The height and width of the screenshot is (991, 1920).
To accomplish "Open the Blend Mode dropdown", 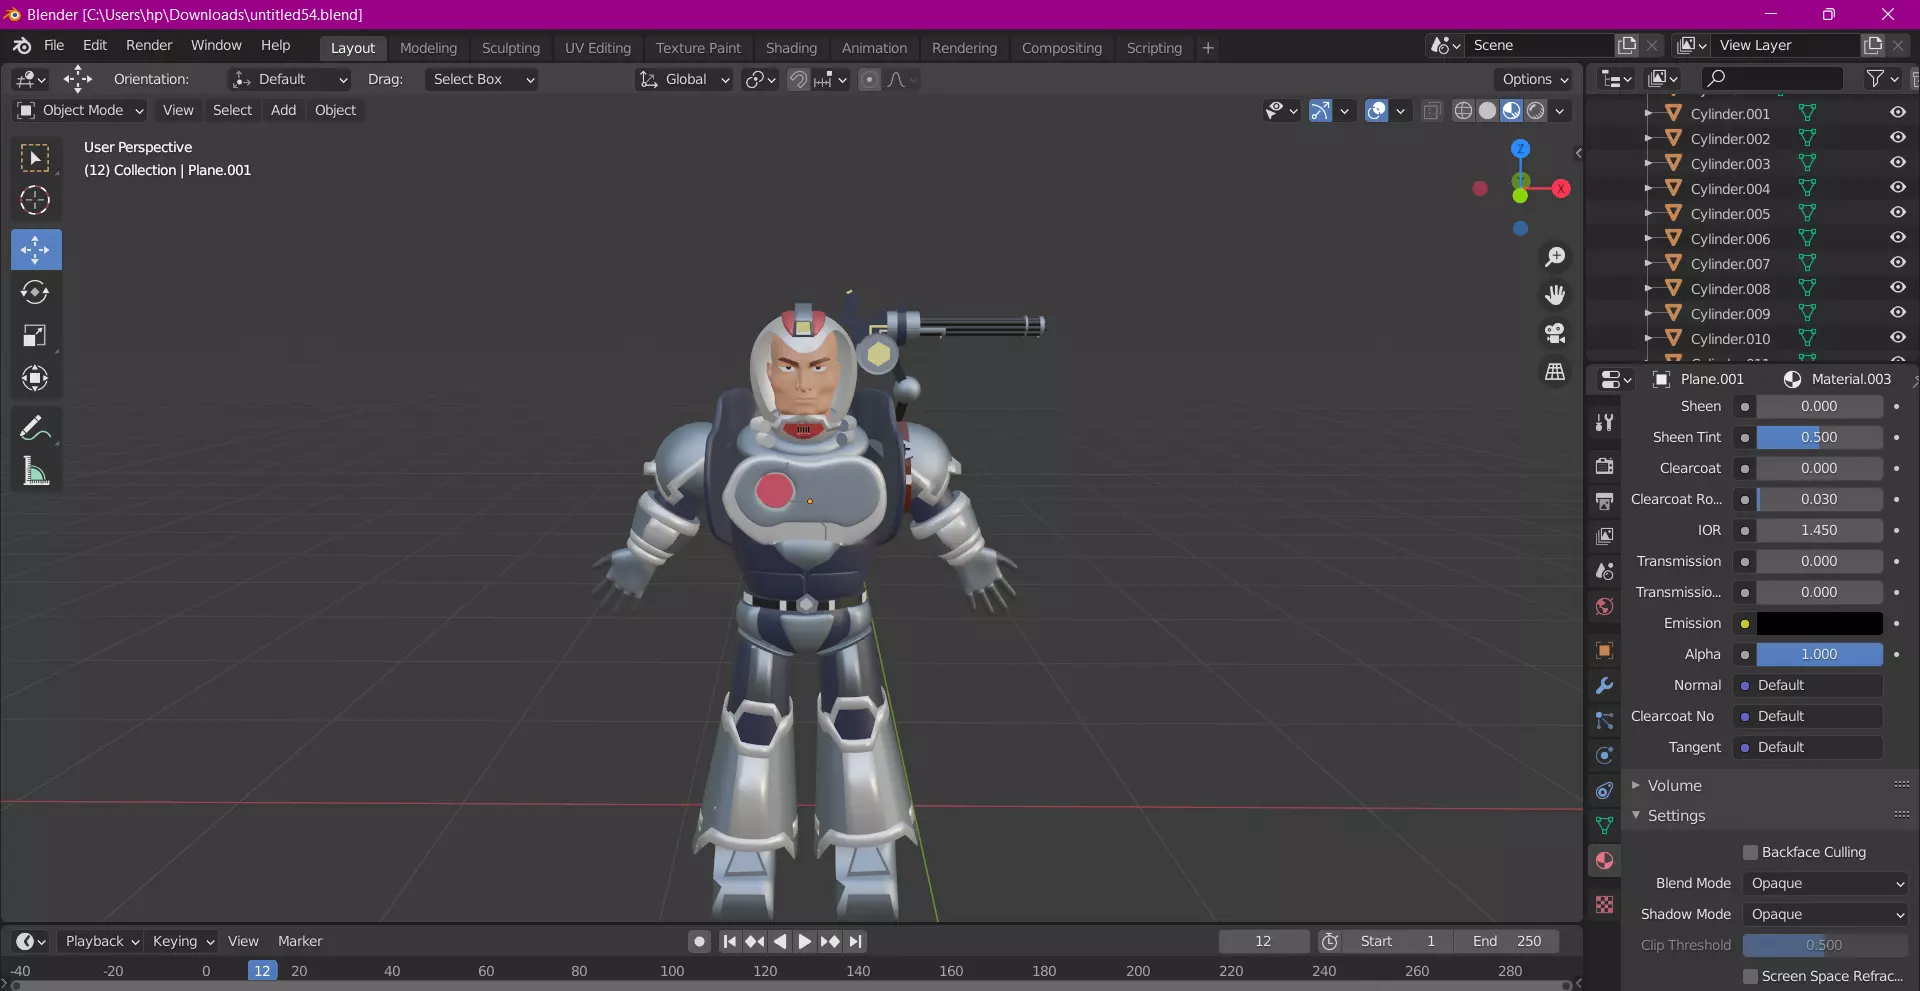I will click(x=1826, y=883).
